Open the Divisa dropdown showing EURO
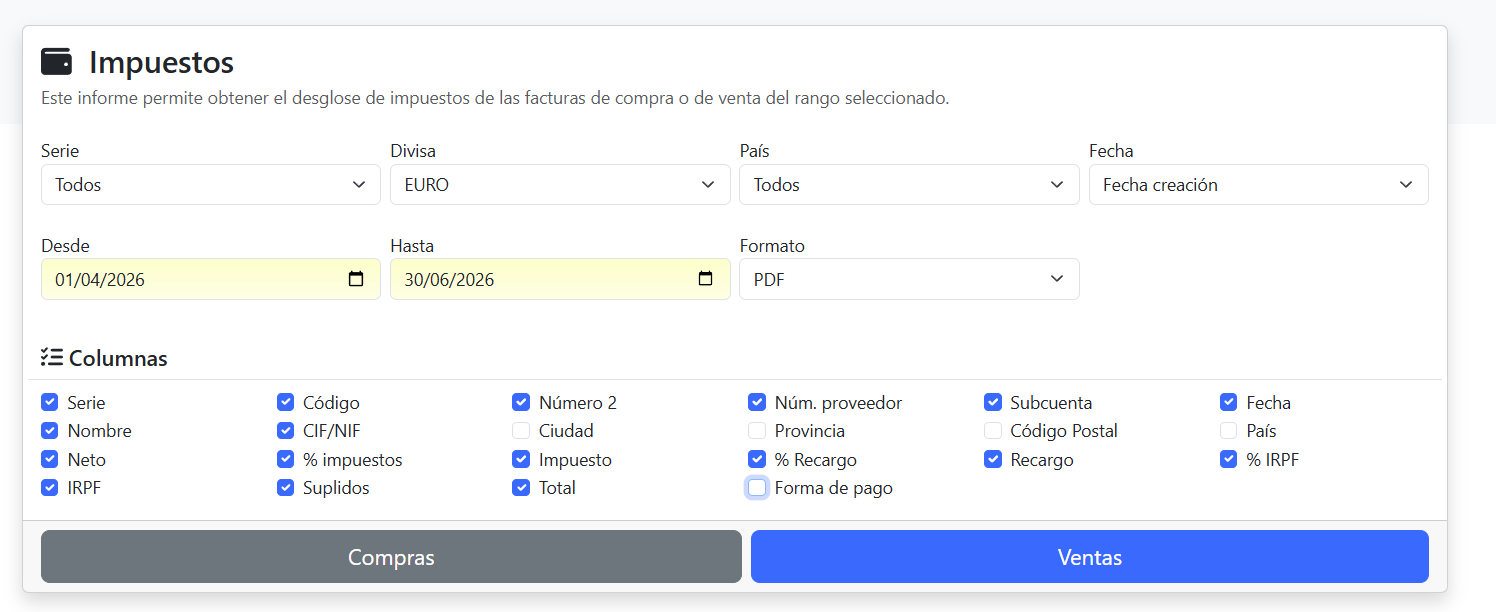 point(560,184)
